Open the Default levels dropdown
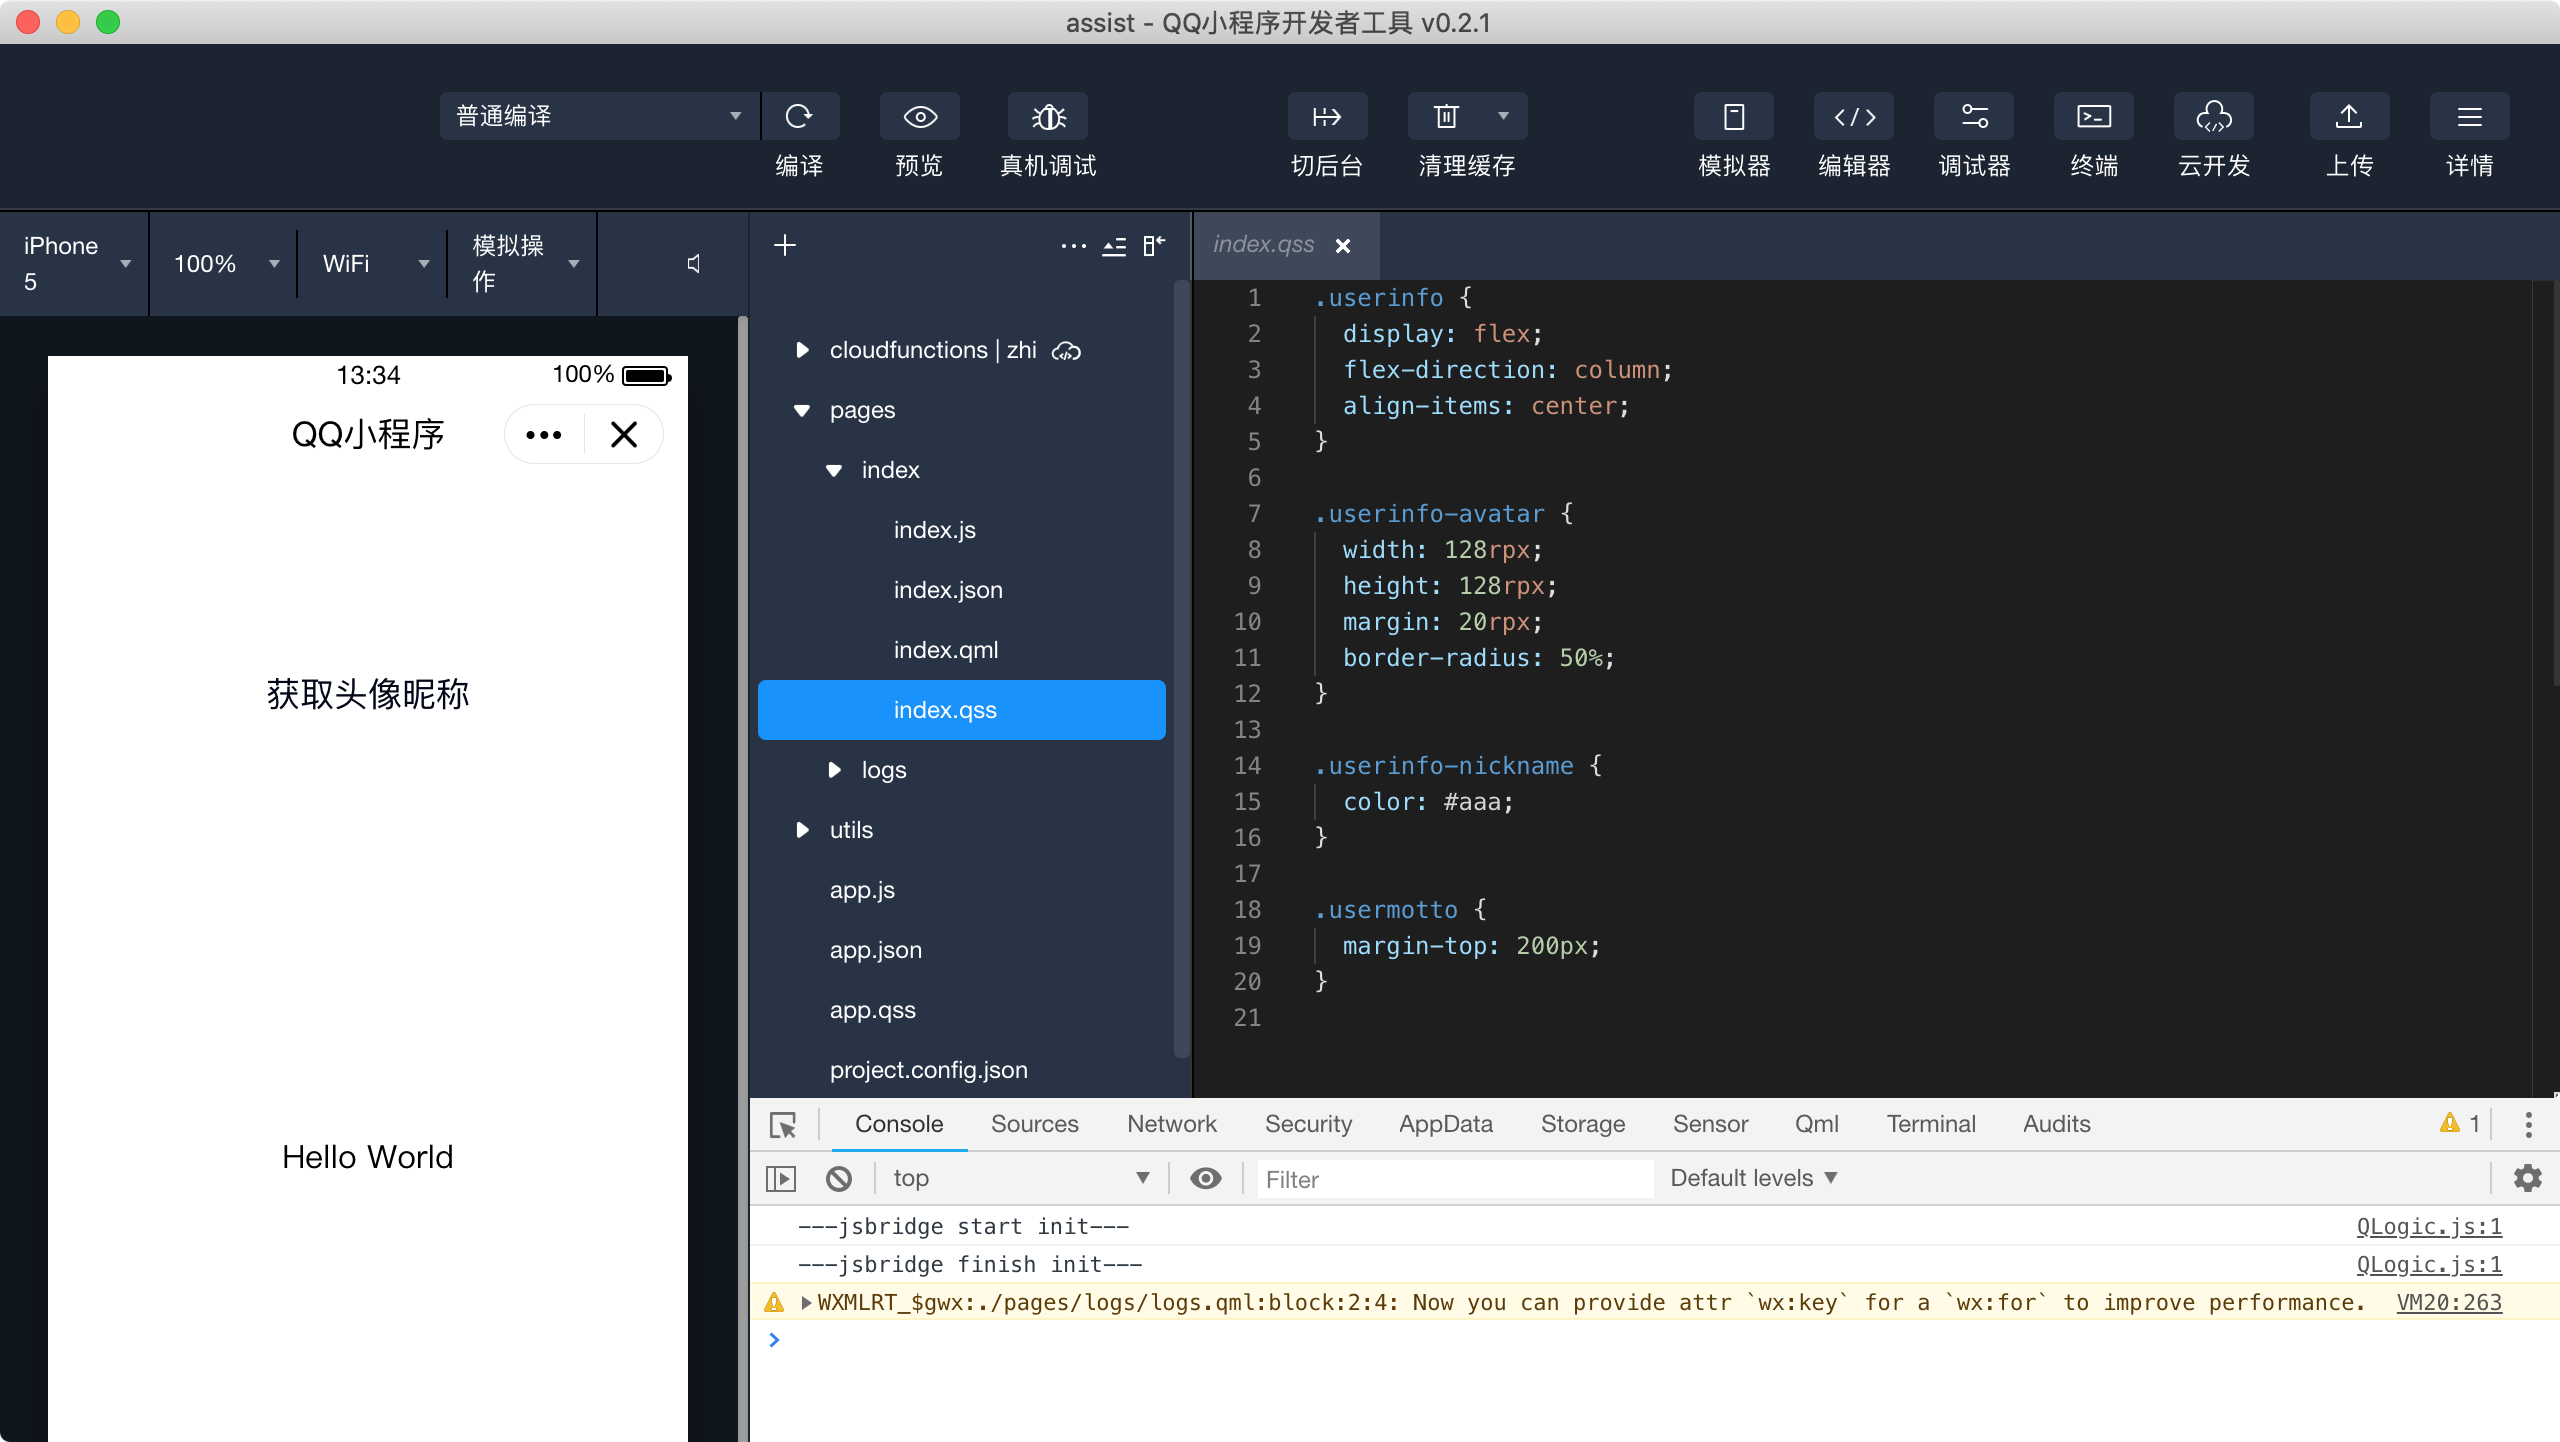This screenshot has height=1442, width=2560. coord(1753,1178)
